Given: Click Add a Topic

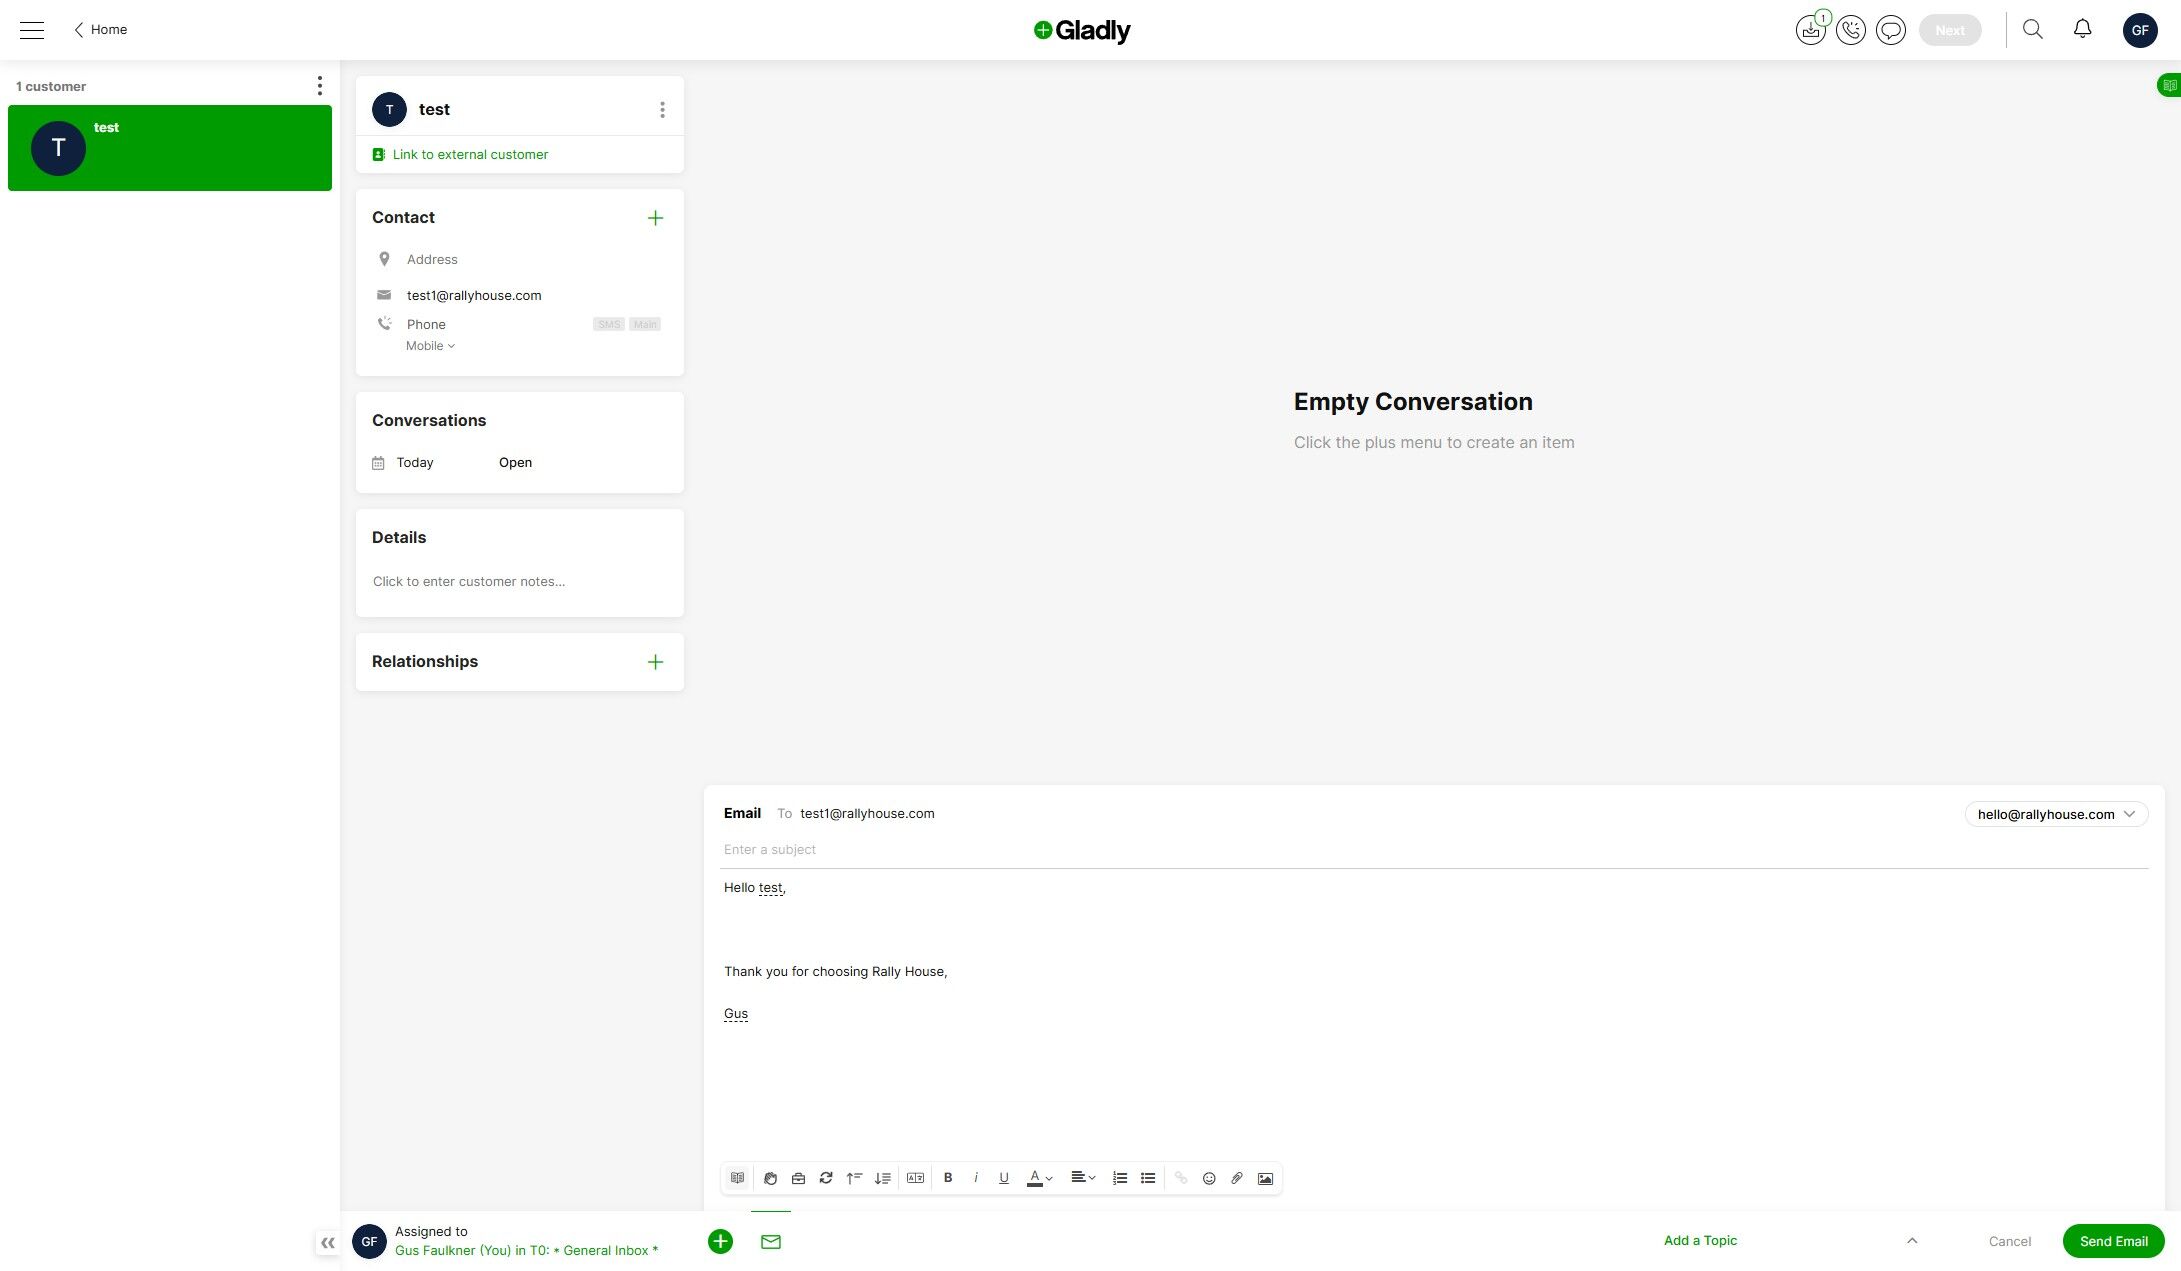Looking at the screenshot, I should tap(1700, 1240).
